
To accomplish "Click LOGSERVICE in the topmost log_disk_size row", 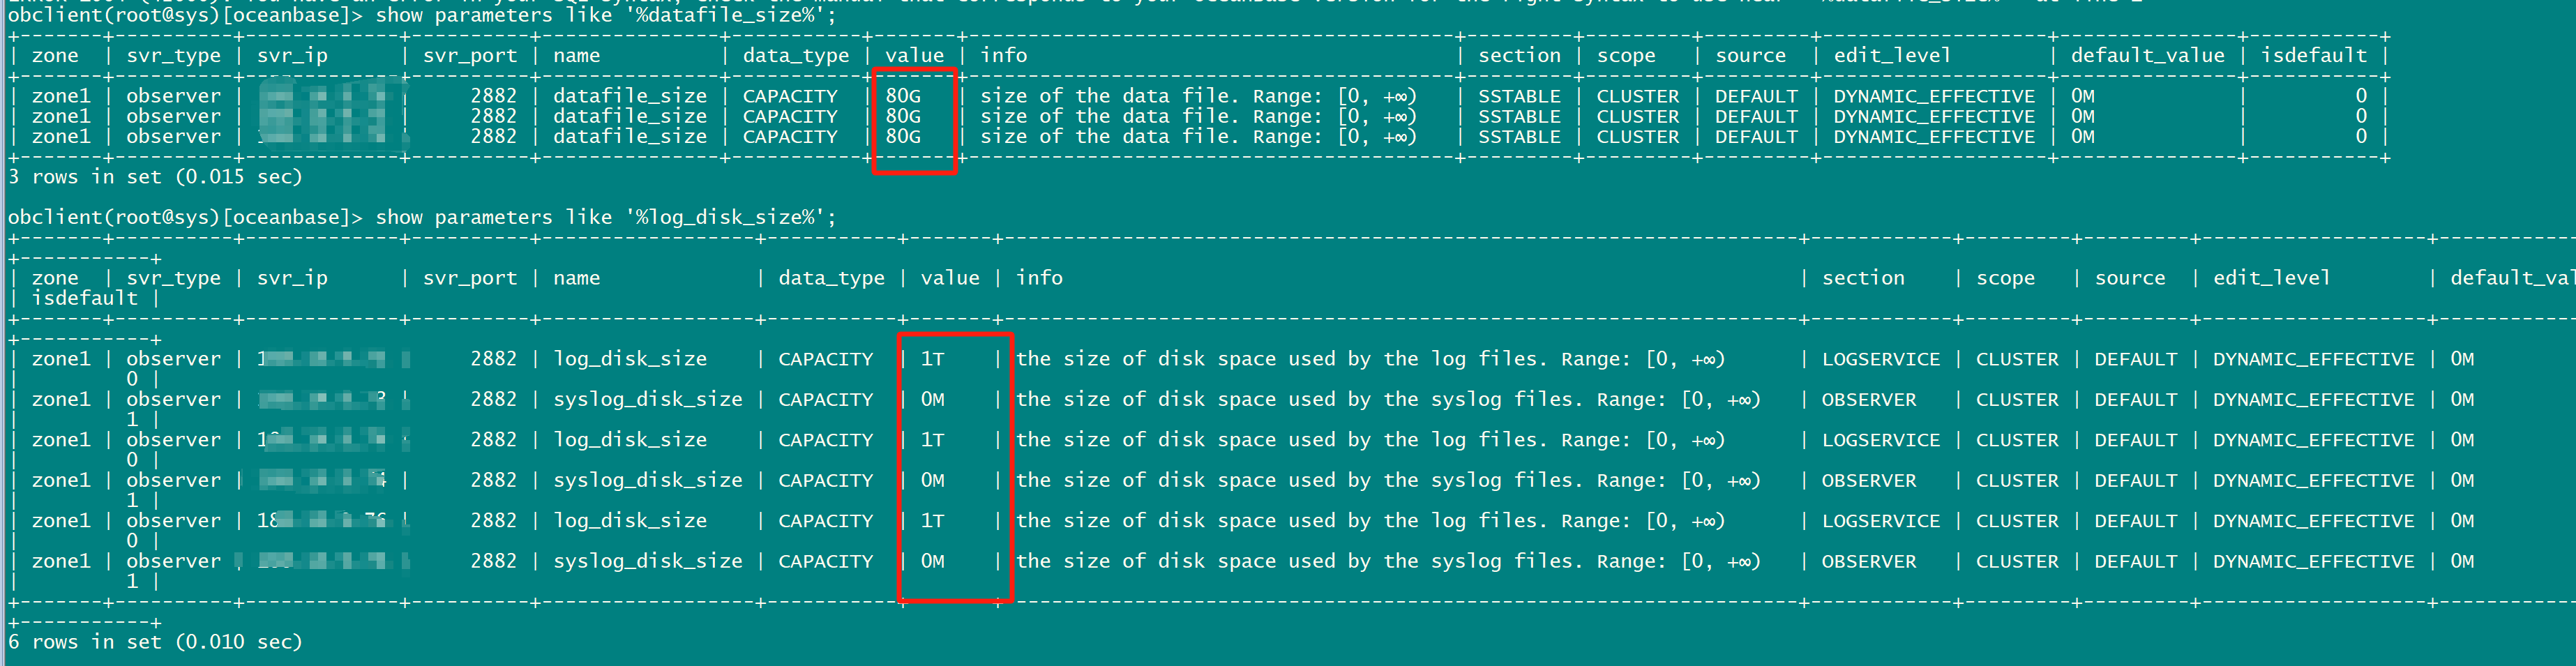I will tap(1881, 359).
